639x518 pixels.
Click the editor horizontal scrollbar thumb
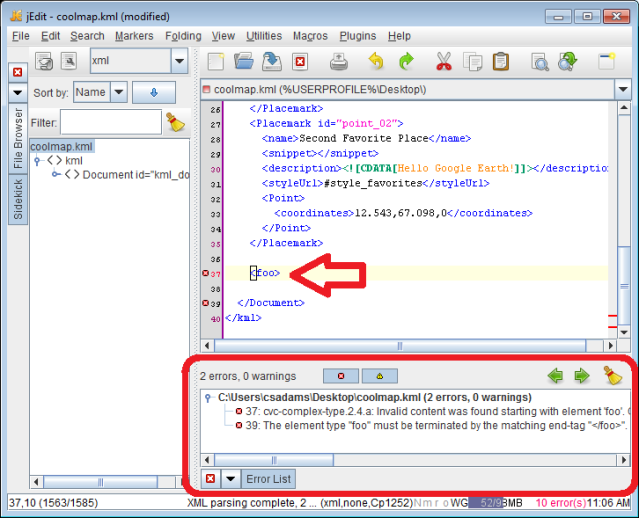[x=400, y=346]
